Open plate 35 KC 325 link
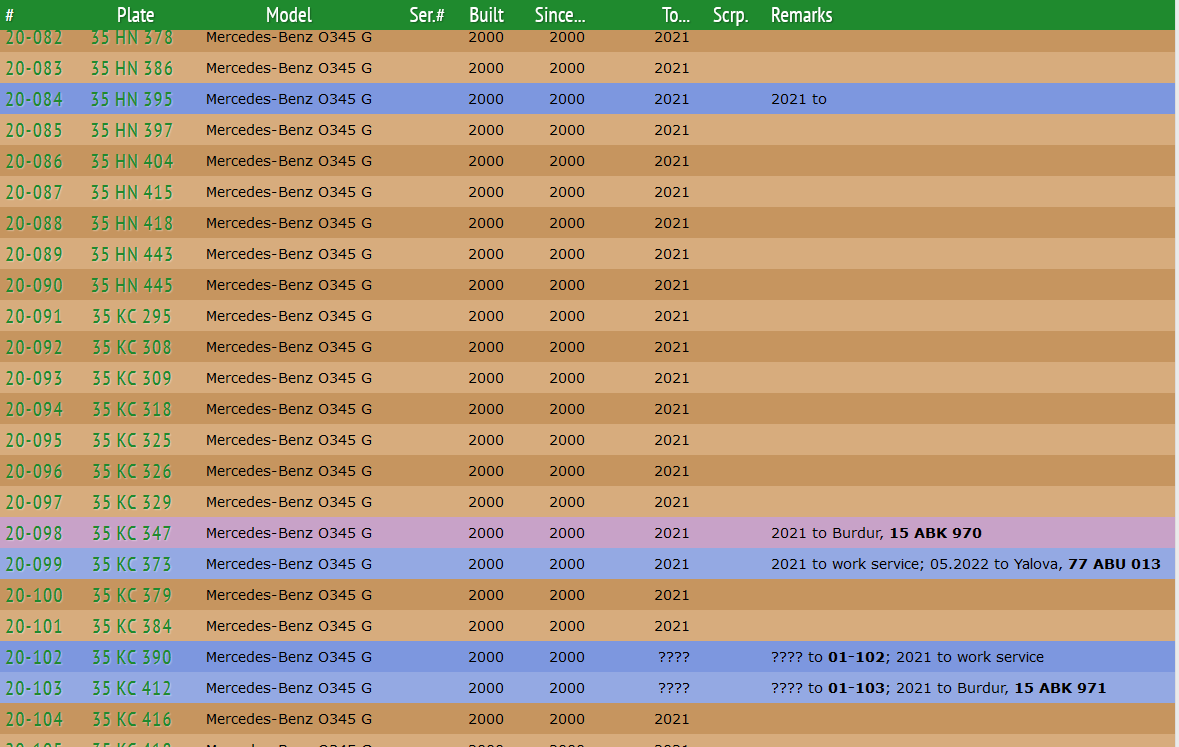The width and height of the screenshot is (1179, 747). click(x=132, y=440)
